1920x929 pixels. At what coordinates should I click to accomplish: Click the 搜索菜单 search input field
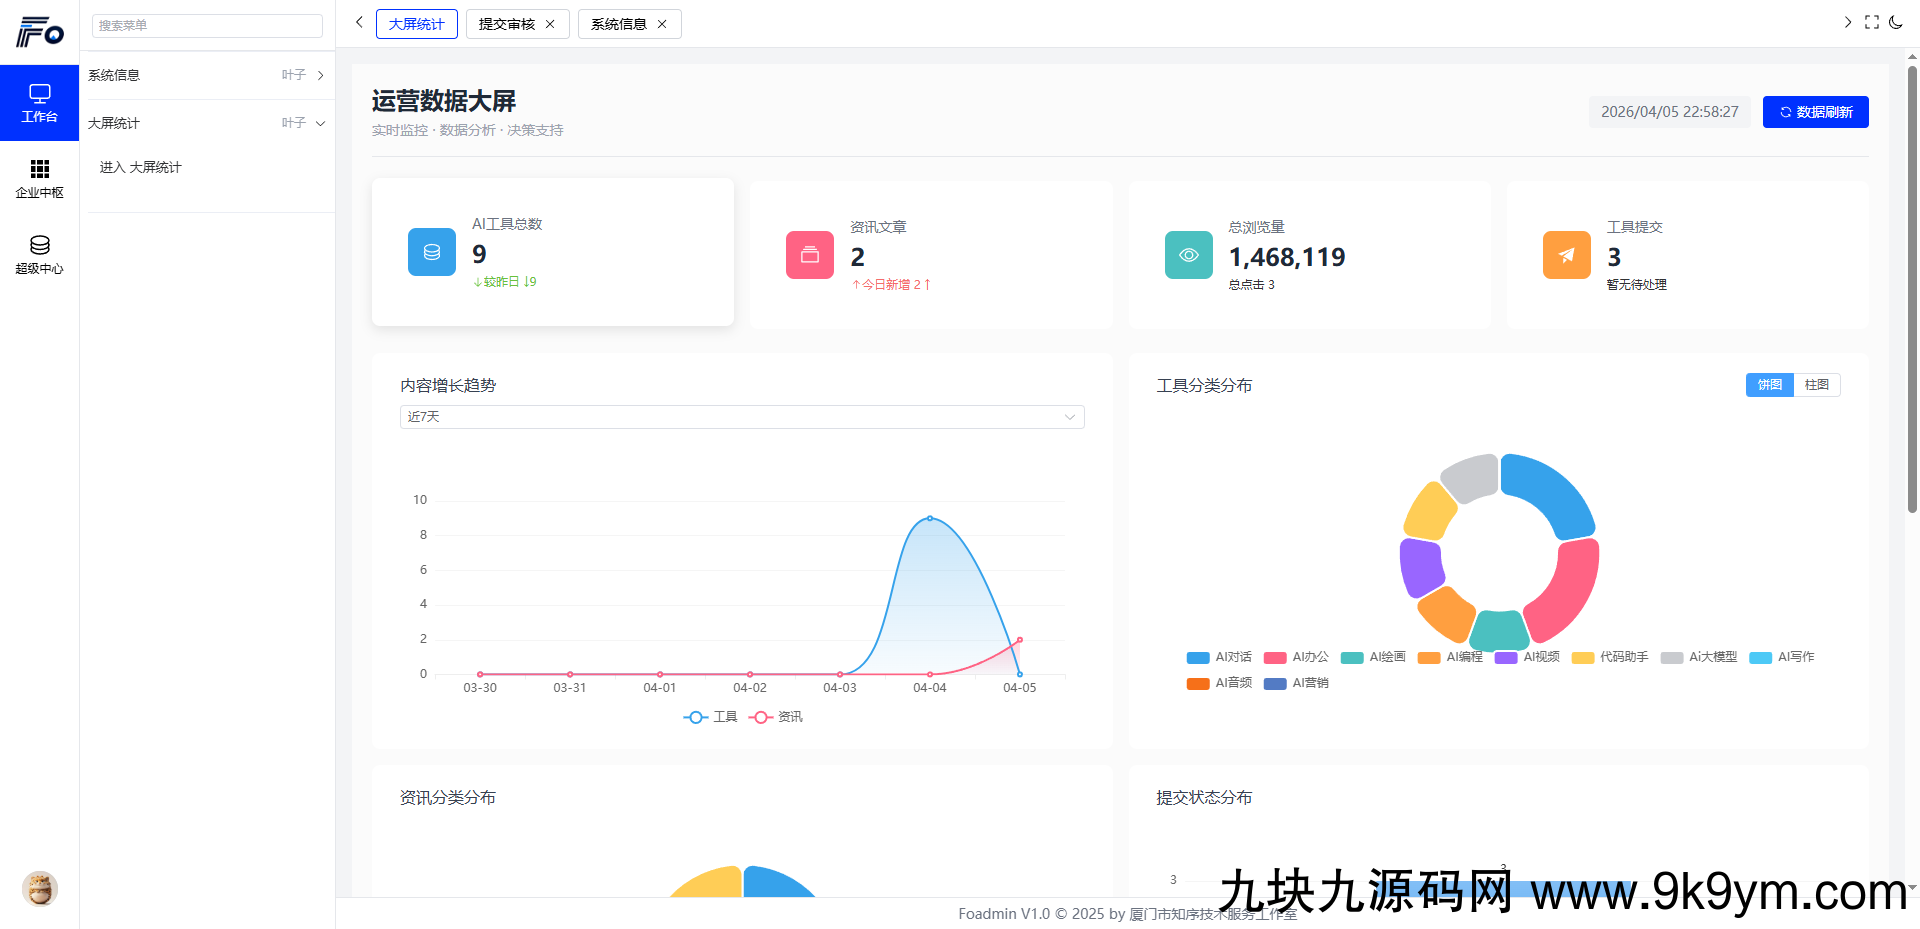pos(206,25)
